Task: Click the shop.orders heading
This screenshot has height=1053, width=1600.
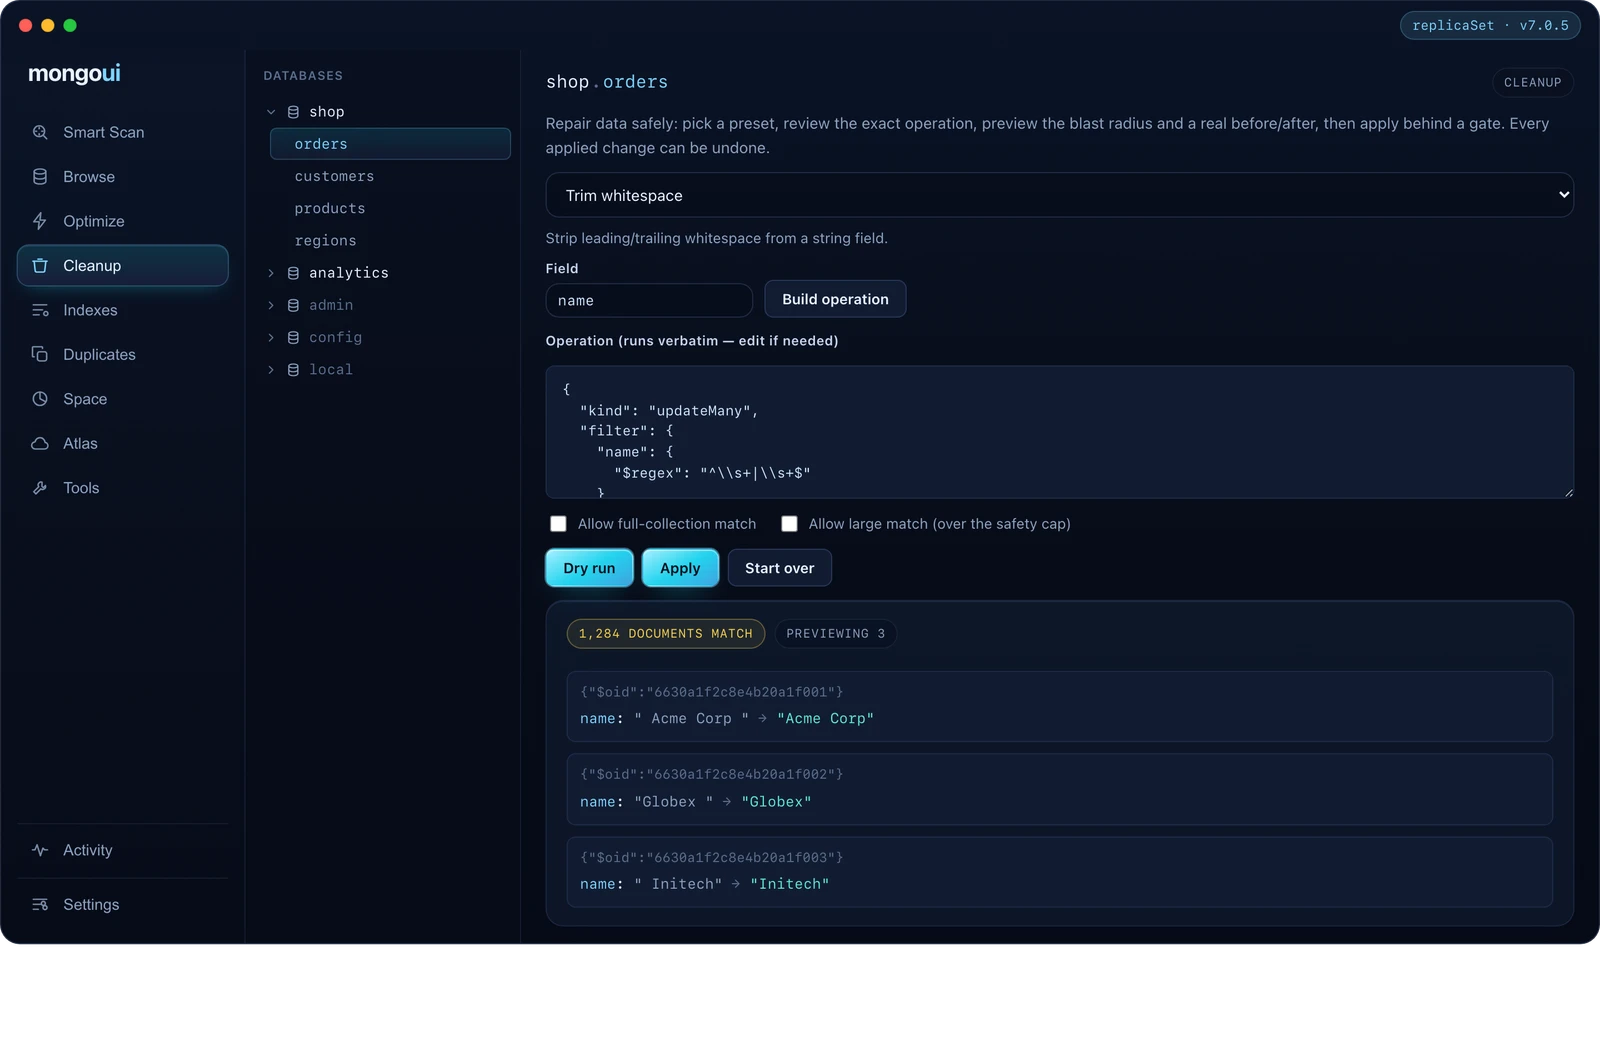Action: [607, 82]
